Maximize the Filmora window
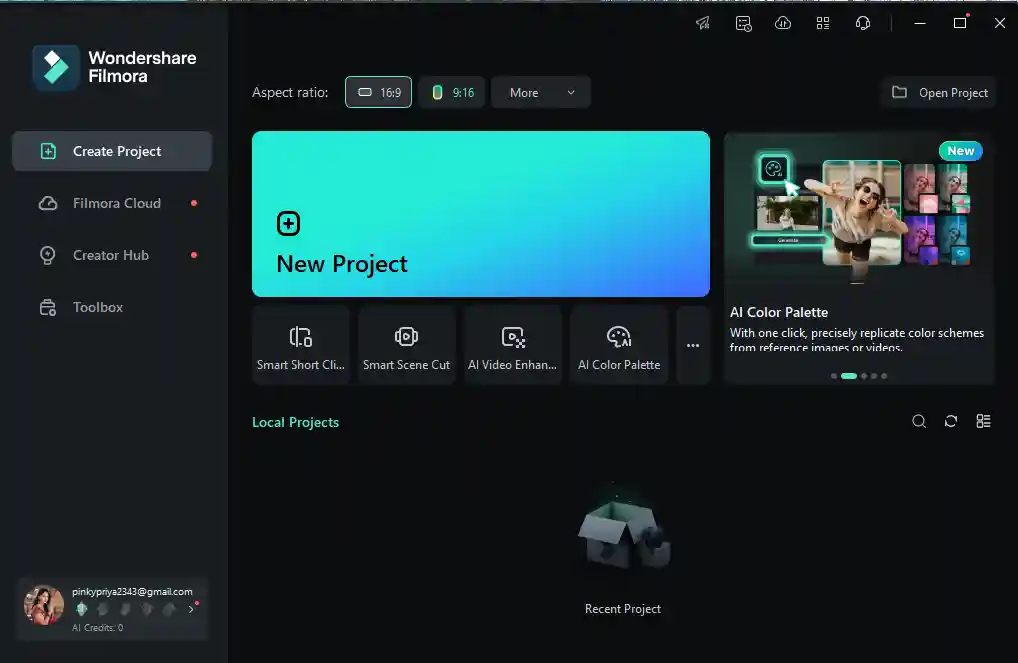 tap(960, 23)
